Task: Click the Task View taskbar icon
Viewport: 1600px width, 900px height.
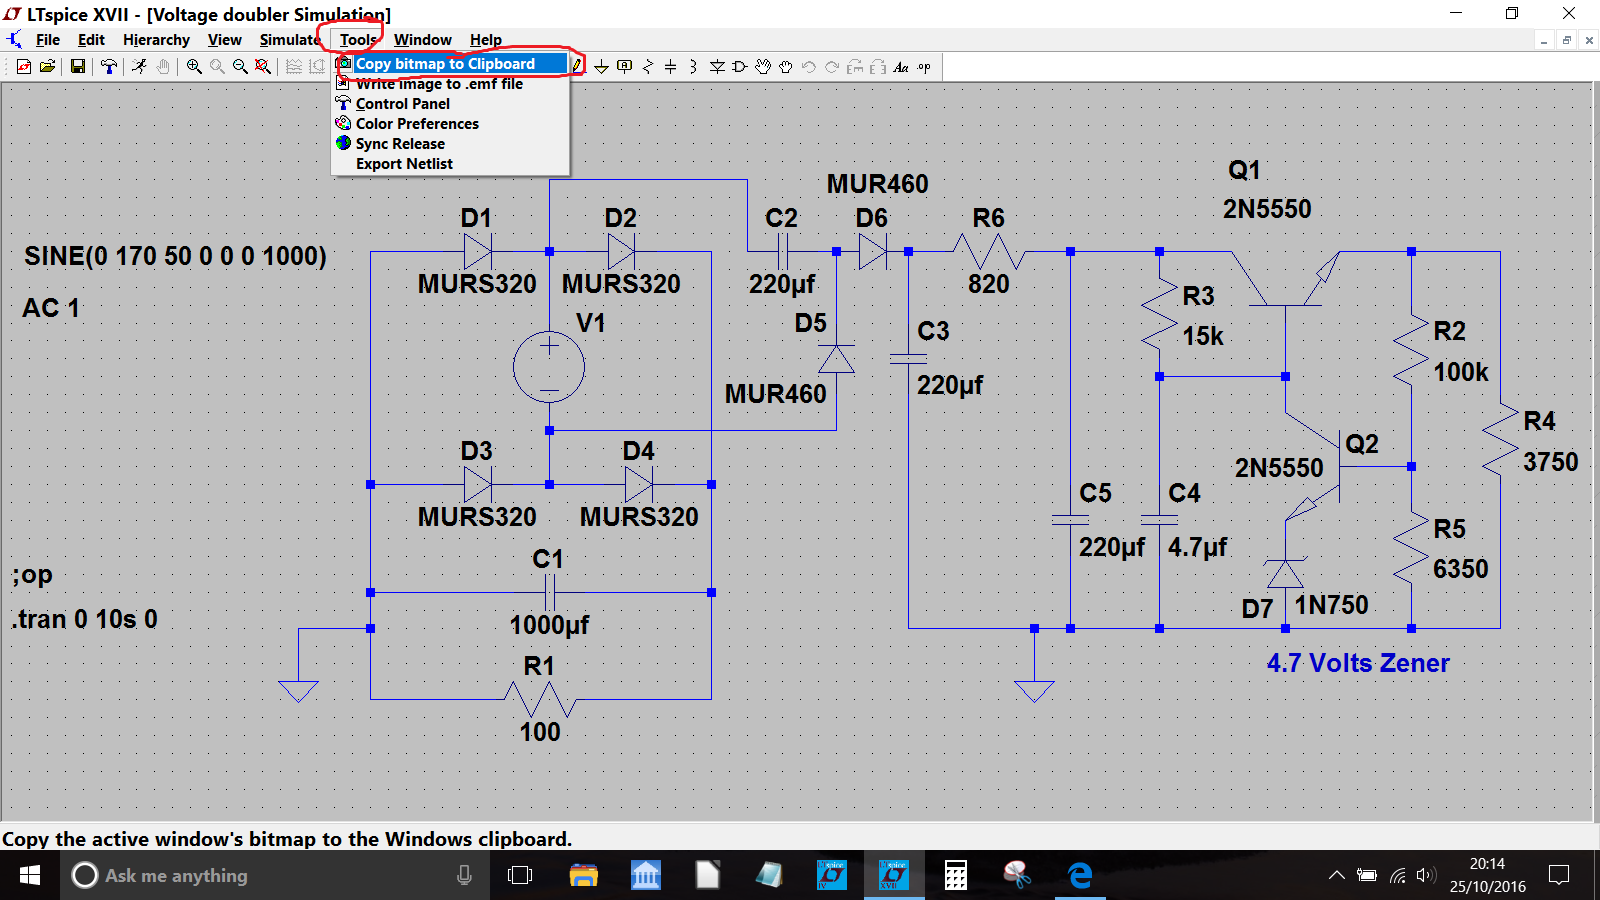Action: [520, 875]
